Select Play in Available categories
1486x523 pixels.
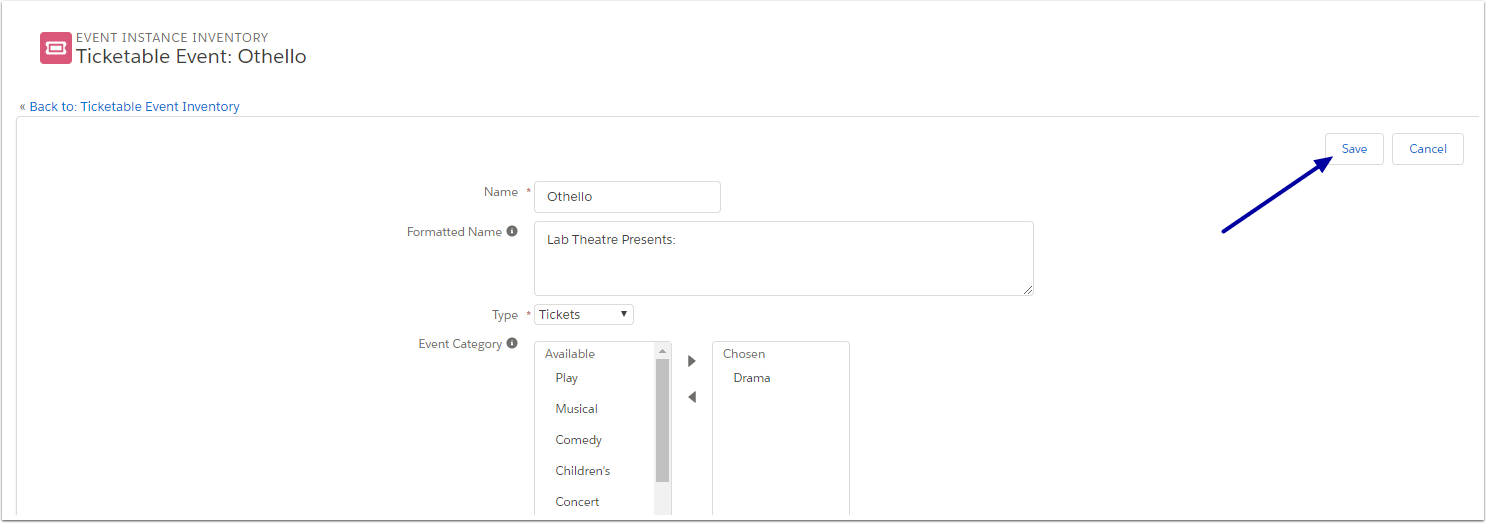click(x=566, y=378)
